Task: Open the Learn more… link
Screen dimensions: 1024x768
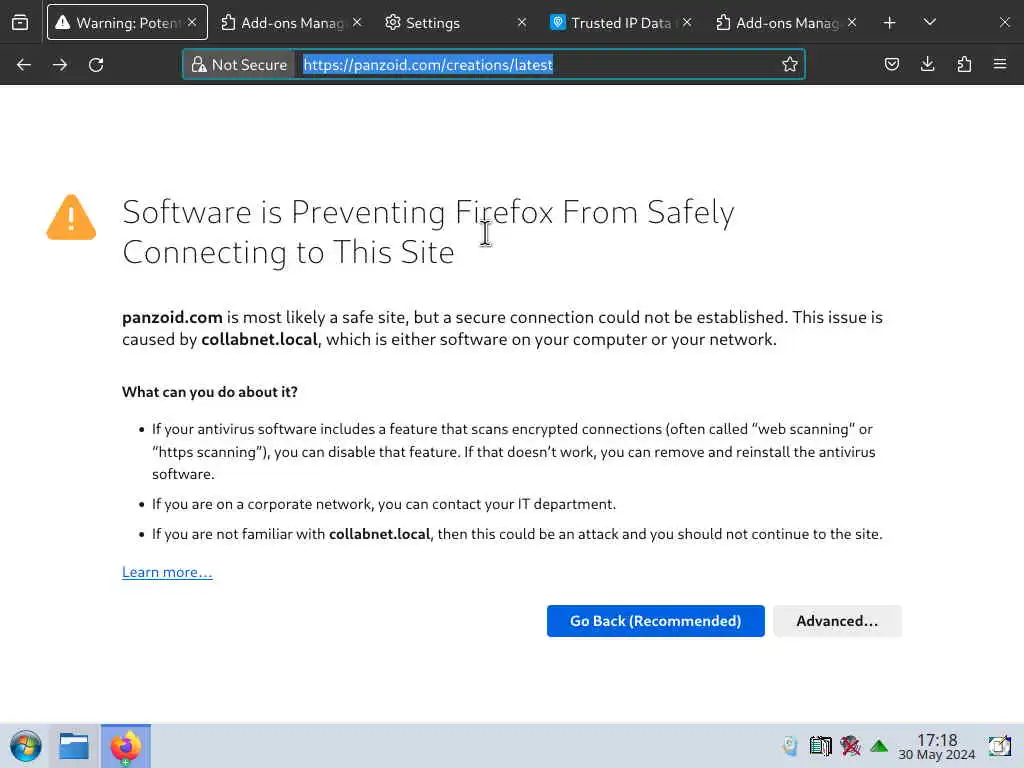Action: coord(167,573)
